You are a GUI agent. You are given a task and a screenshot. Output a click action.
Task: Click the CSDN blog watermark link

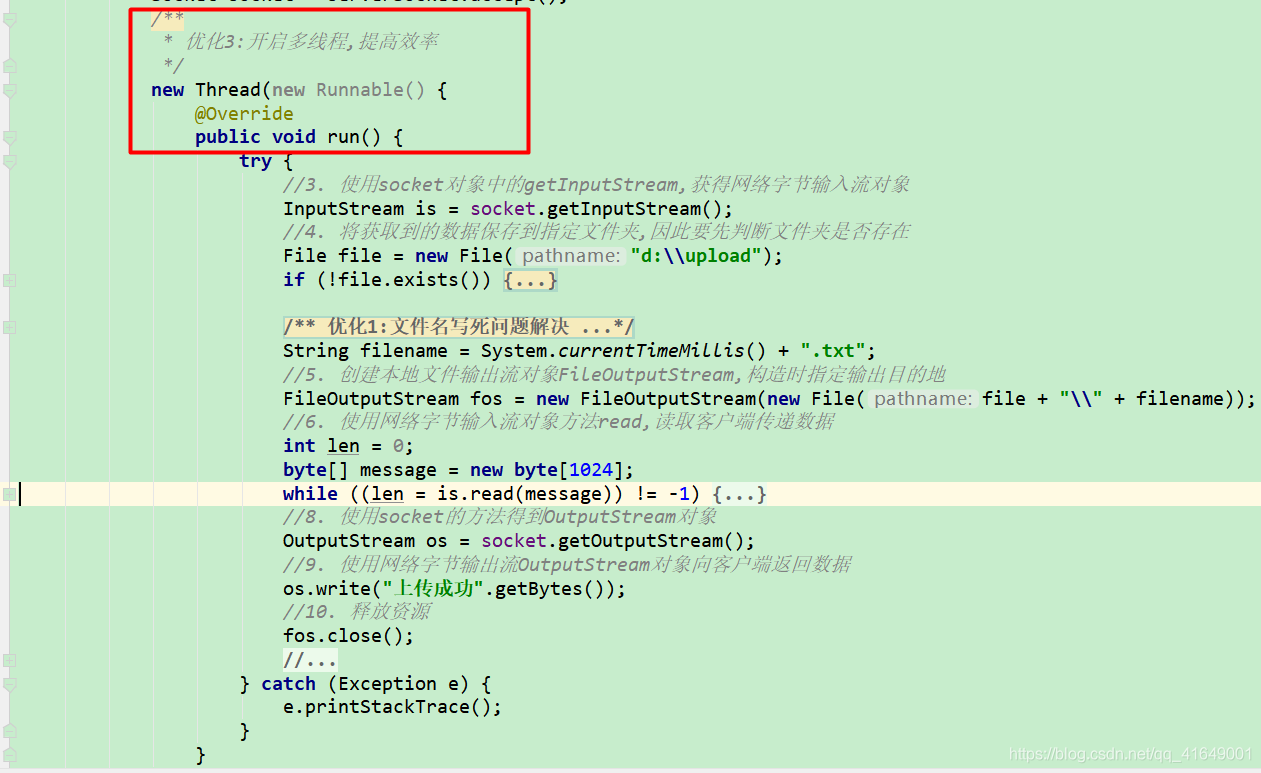point(1129,753)
